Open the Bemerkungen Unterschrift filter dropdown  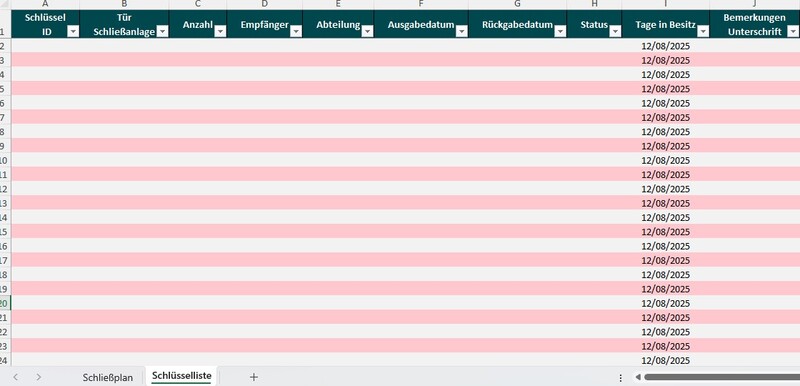pyautogui.click(x=793, y=32)
